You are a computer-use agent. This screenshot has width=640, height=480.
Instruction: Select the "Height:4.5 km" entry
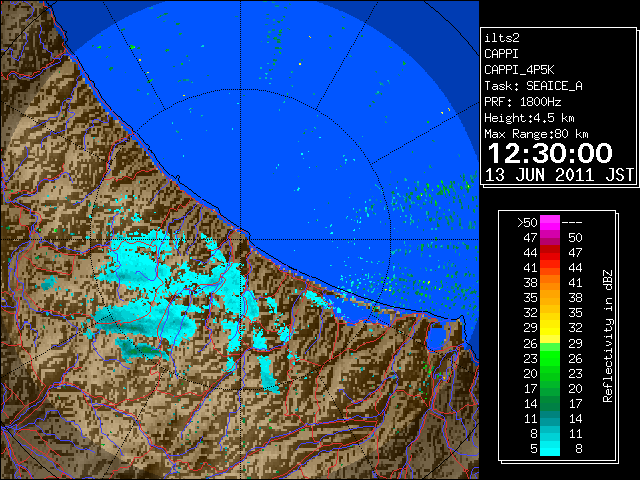point(529,118)
